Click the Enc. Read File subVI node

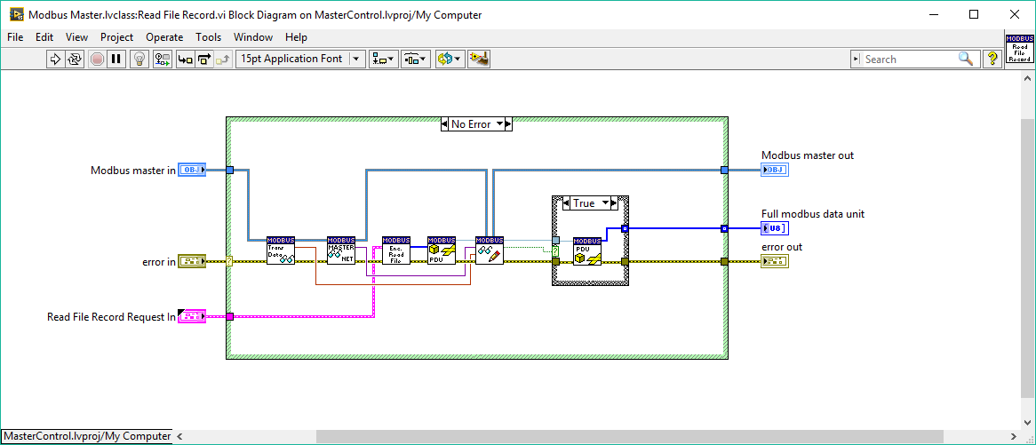396,251
